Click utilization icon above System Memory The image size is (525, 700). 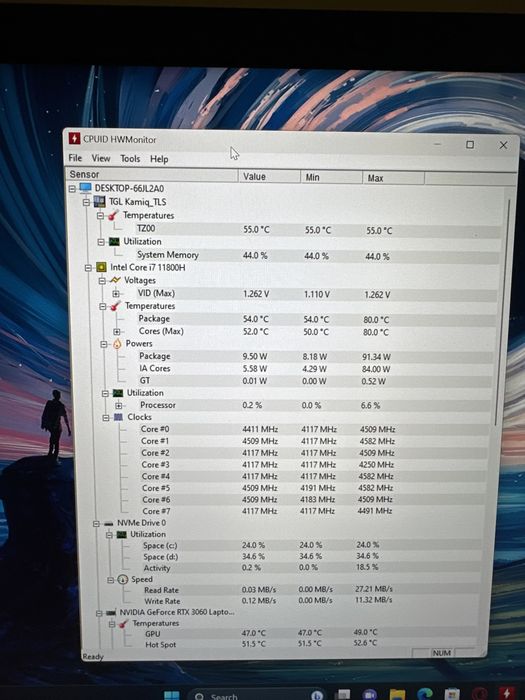pos(115,242)
